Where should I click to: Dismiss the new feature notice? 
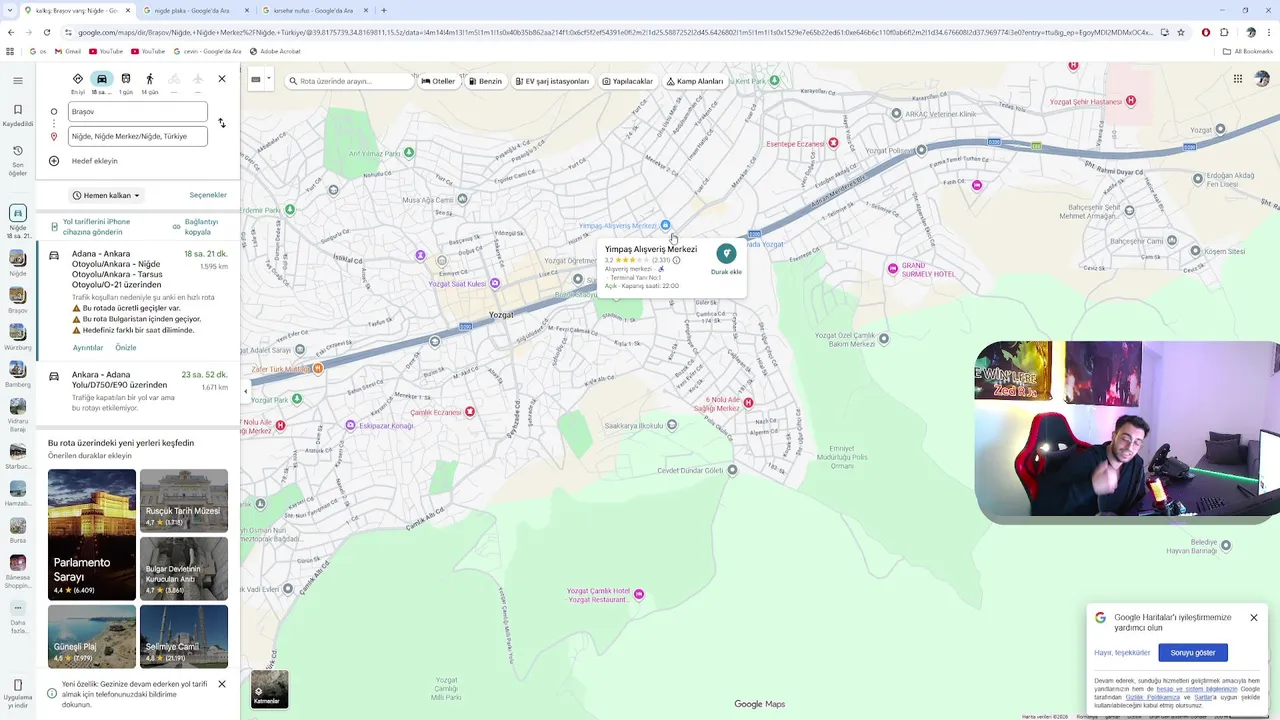click(x=222, y=684)
